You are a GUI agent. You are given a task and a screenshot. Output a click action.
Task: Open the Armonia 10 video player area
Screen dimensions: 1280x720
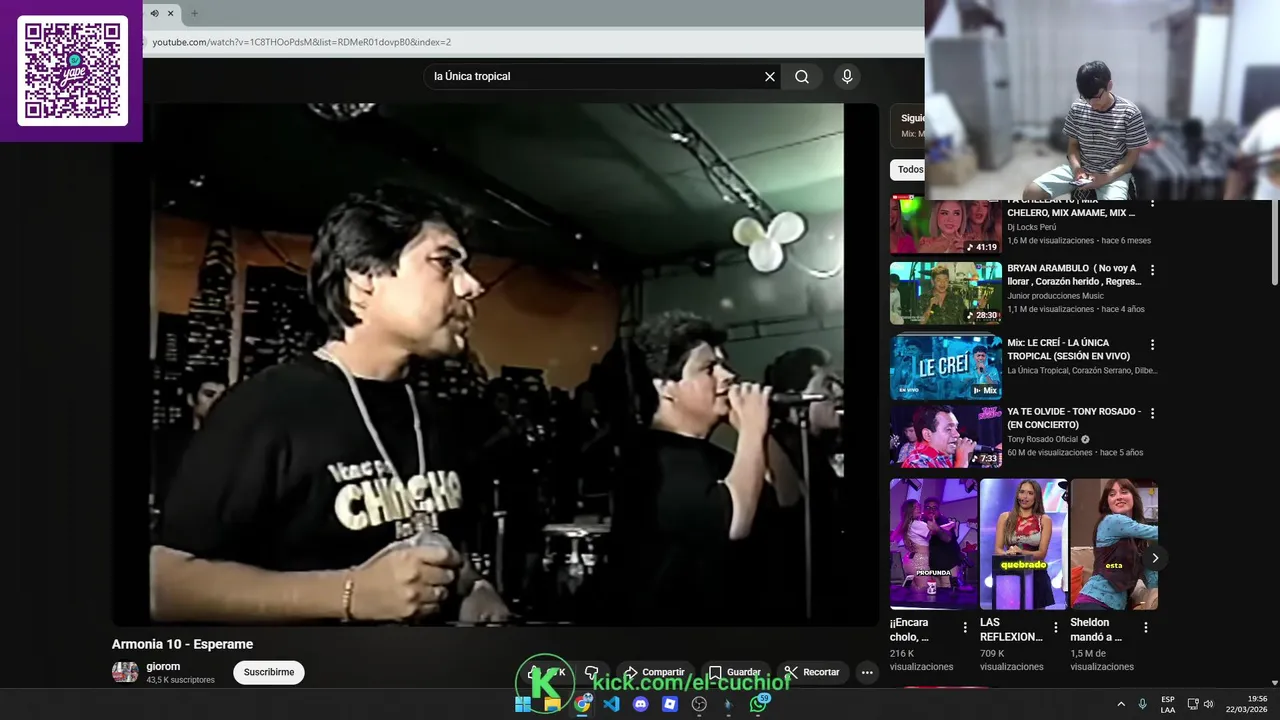[495, 364]
